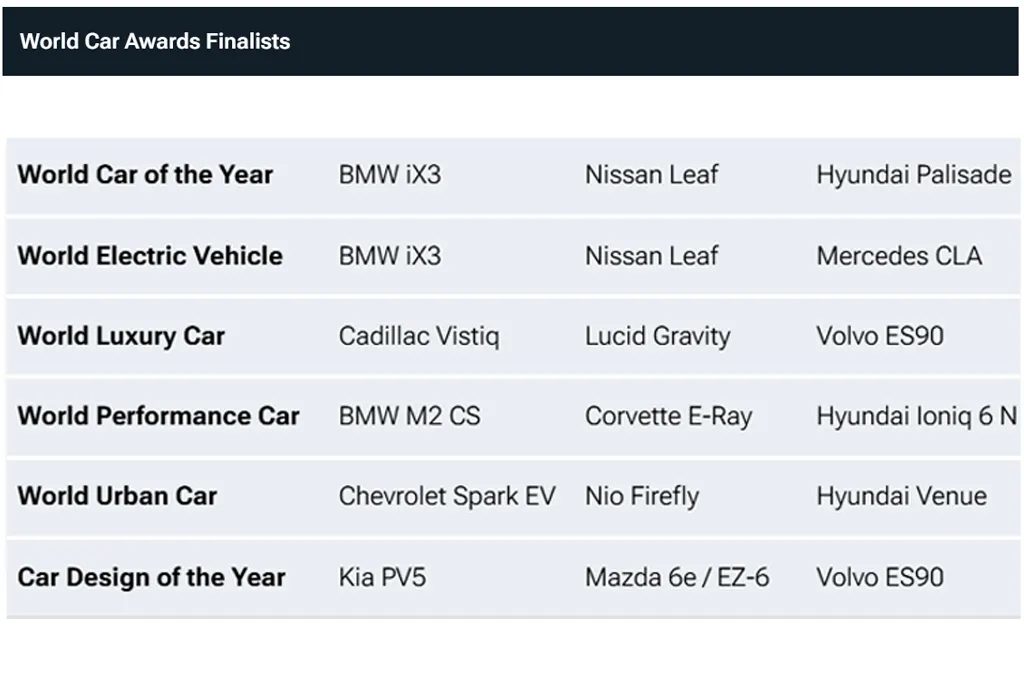Click the World Performance Car category label
1024x684 pixels.
tap(158, 416)
